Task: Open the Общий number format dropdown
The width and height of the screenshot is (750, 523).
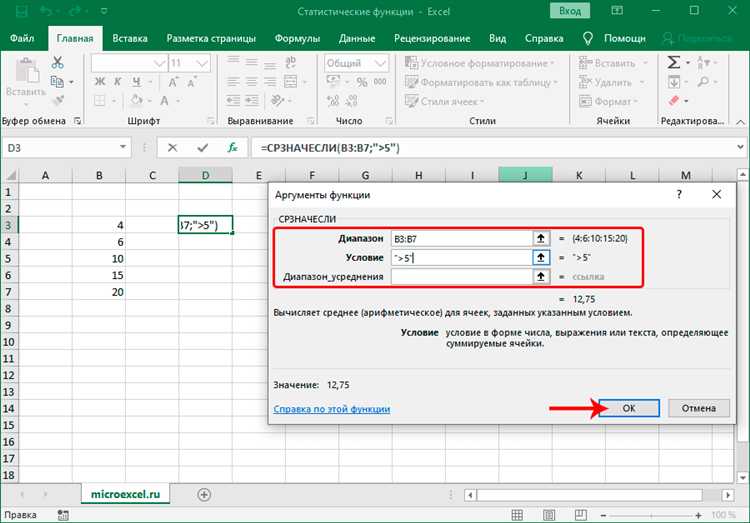Action: coord(380,63)
